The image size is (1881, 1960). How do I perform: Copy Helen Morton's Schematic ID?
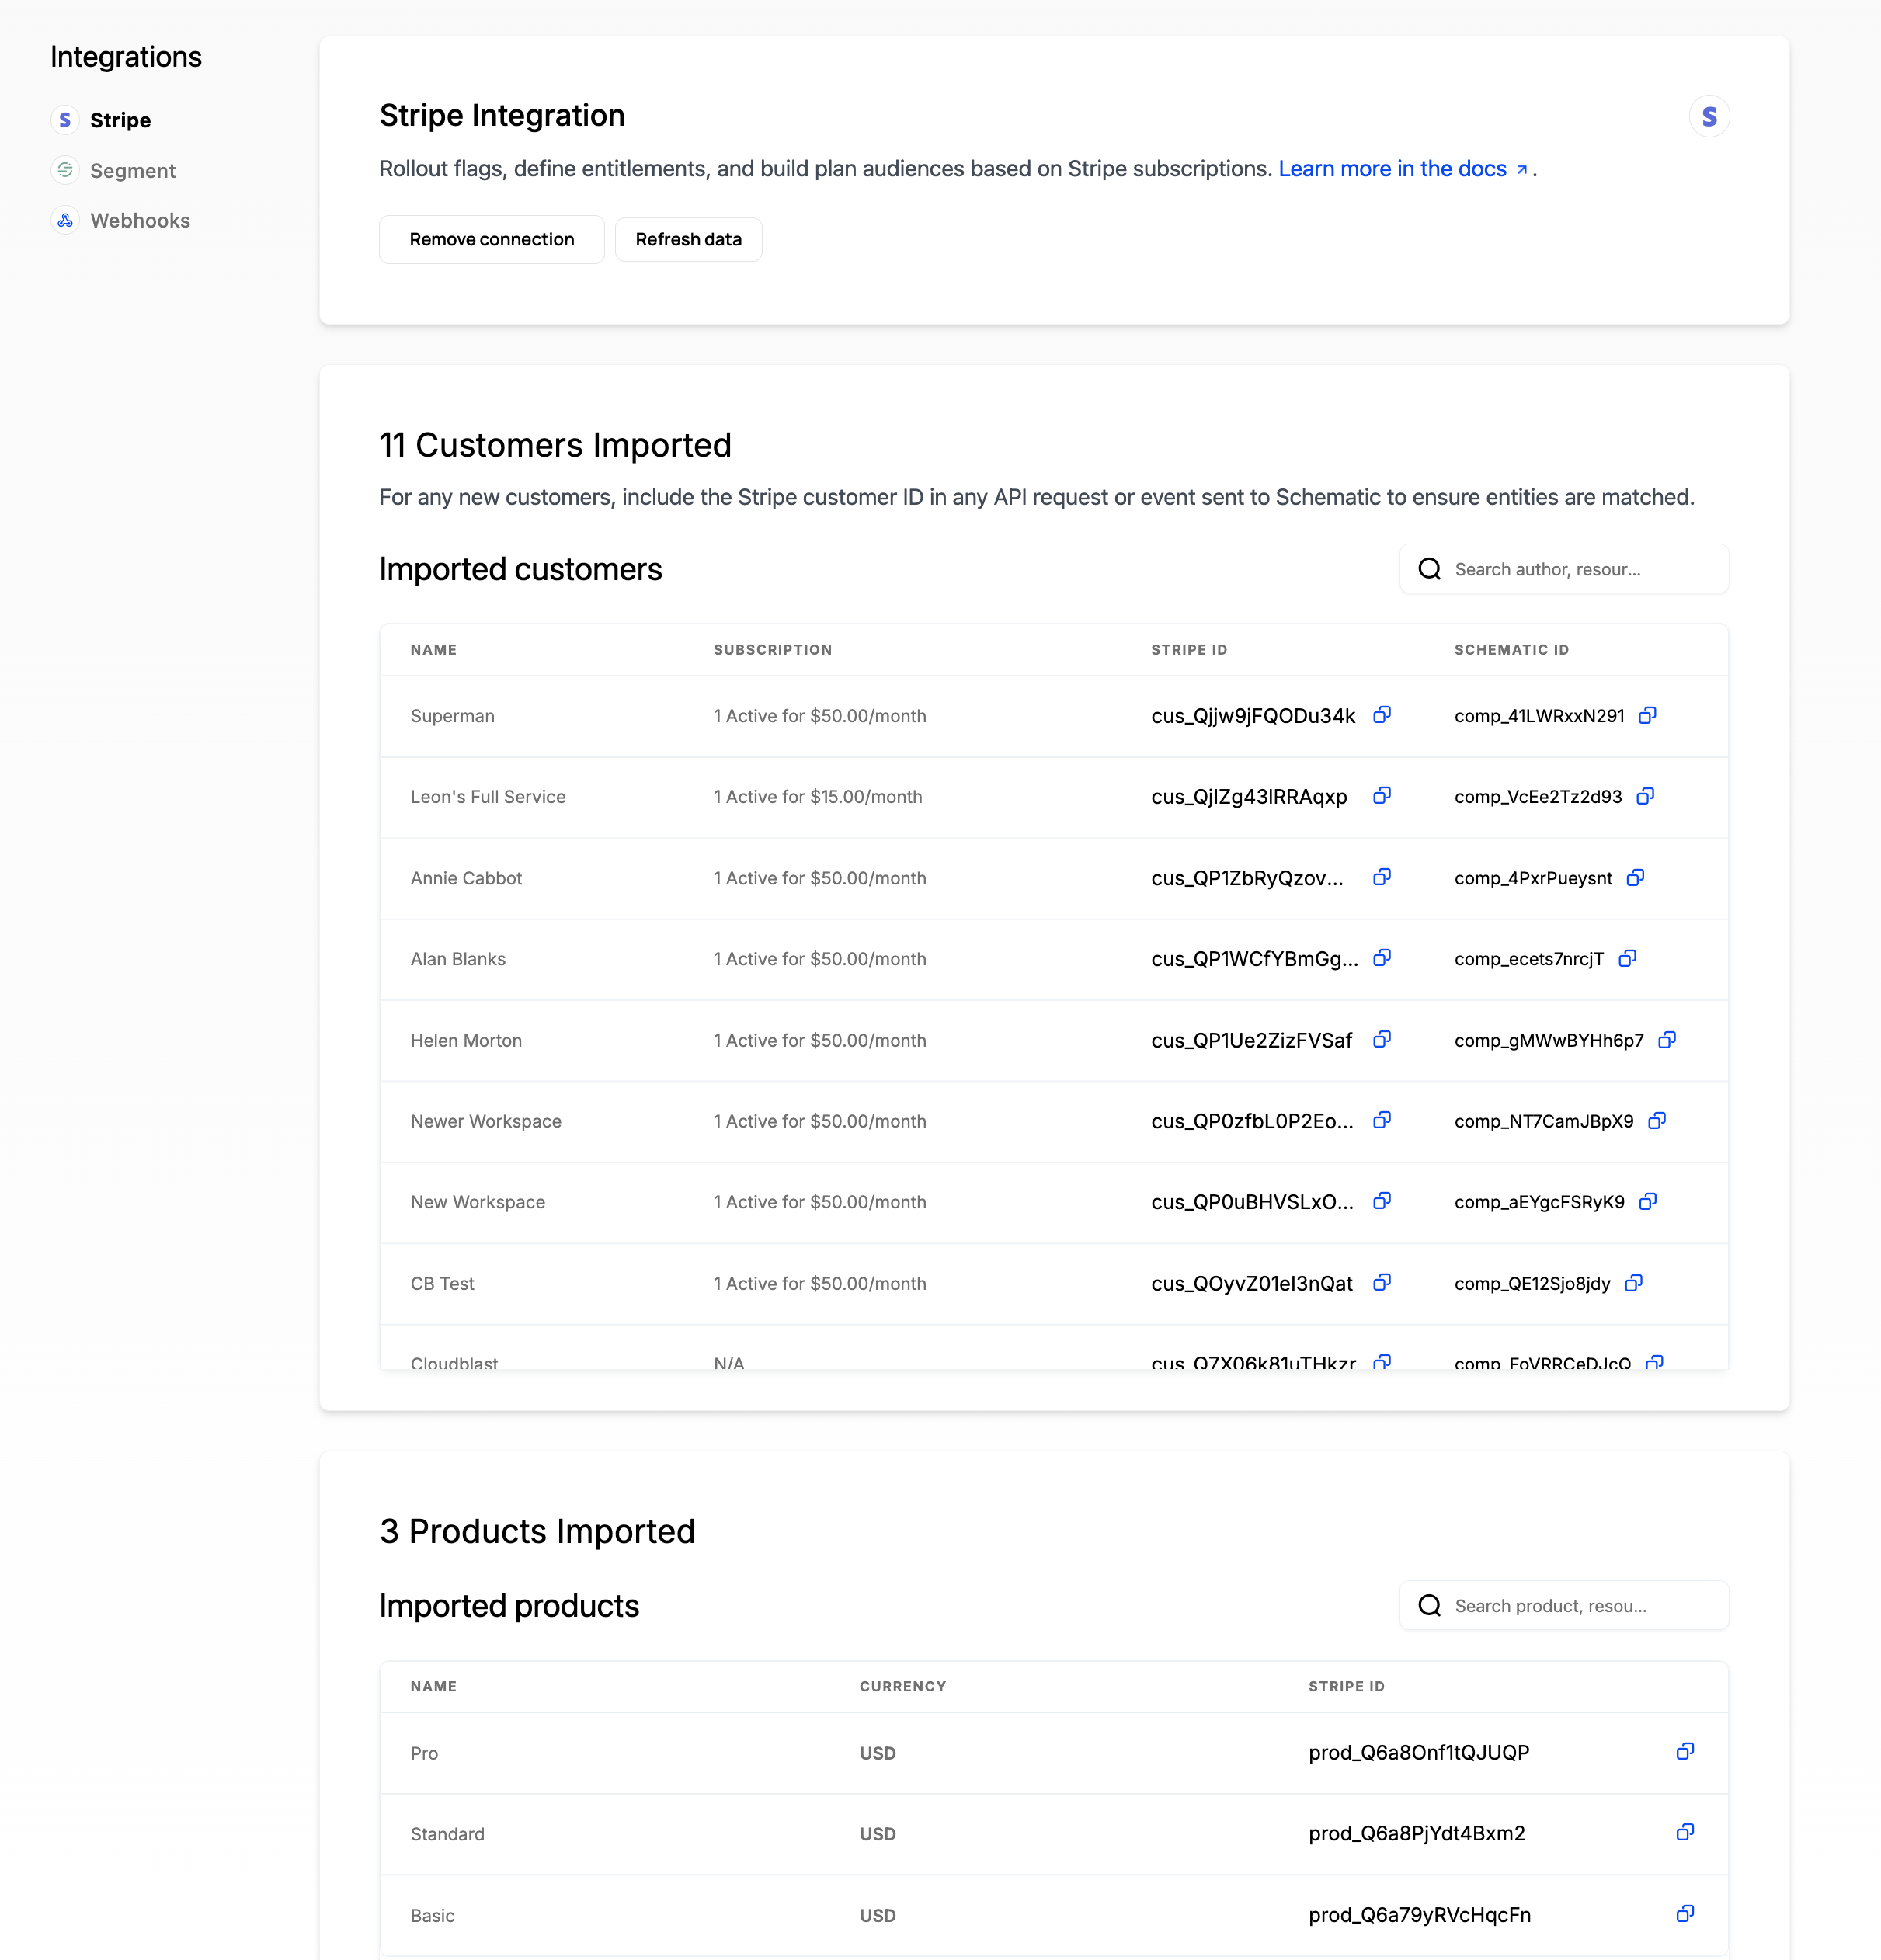click(1667, 1040)
